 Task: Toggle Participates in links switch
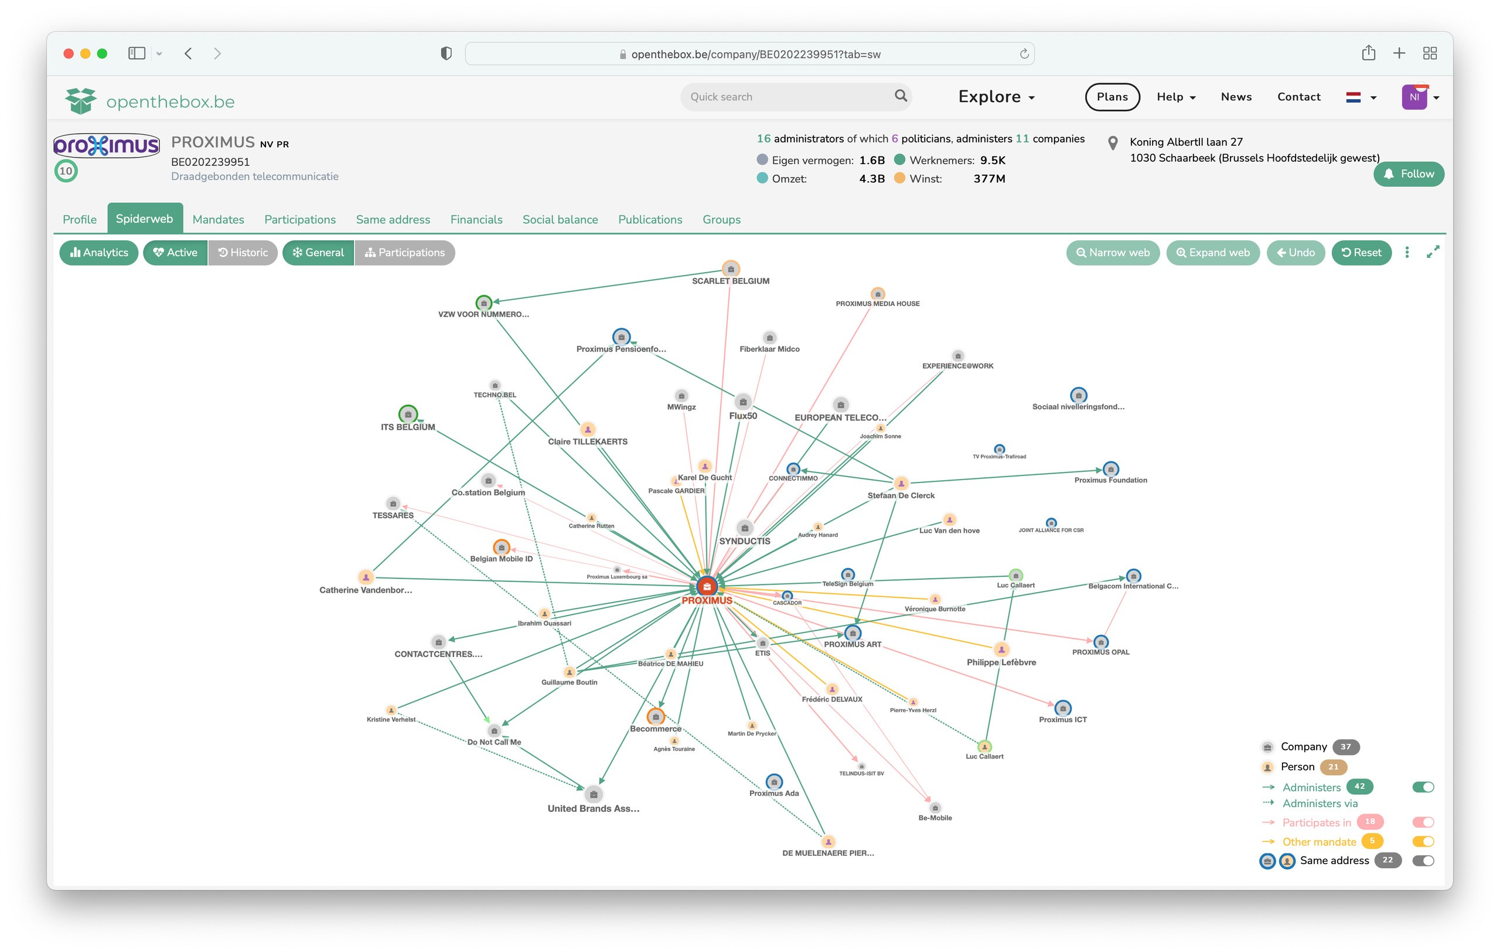[1423, 822]
